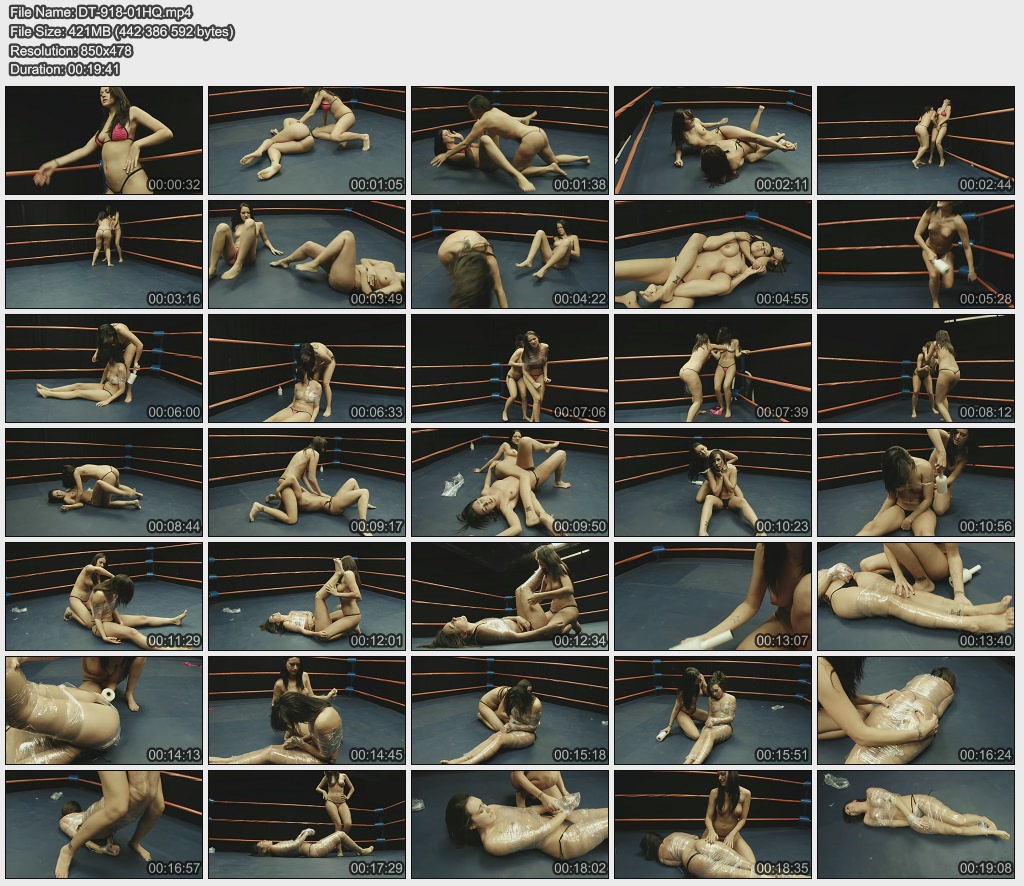
Task: Open the frame marked 00:05:28
Action: coord(916,254)
